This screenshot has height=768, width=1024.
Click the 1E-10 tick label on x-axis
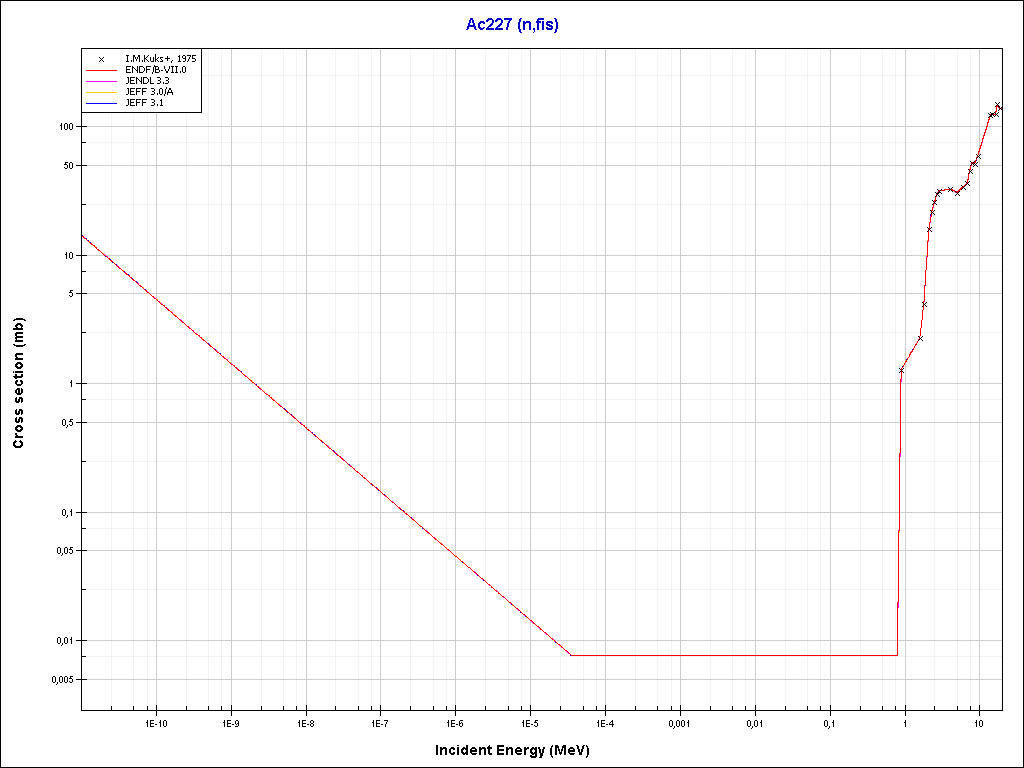(155, 722)
